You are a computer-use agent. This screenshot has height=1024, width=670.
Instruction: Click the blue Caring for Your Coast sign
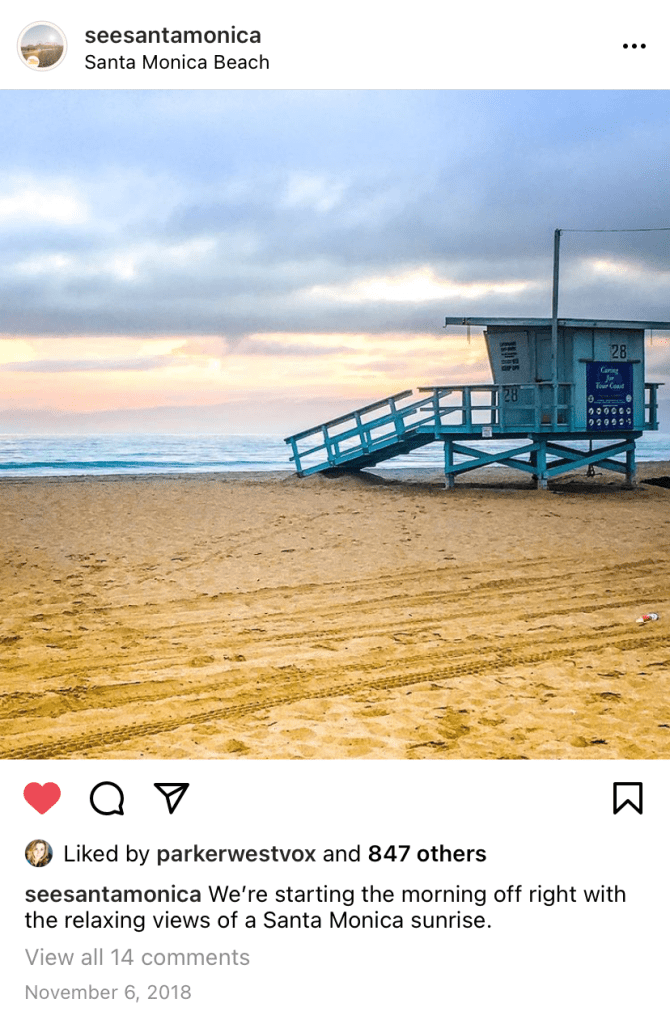click(609, 395)
